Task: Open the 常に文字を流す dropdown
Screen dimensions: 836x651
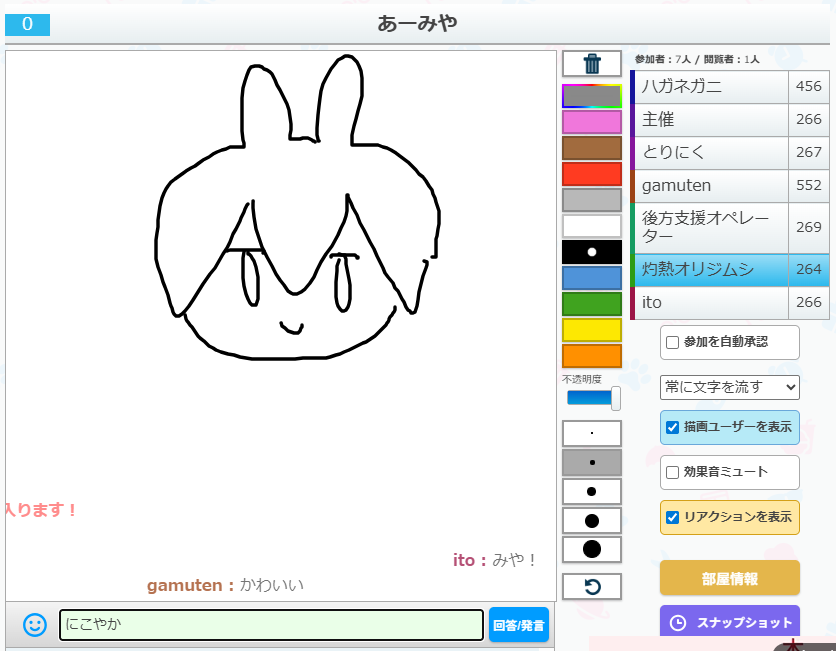Action: click(x=729, y=387)
